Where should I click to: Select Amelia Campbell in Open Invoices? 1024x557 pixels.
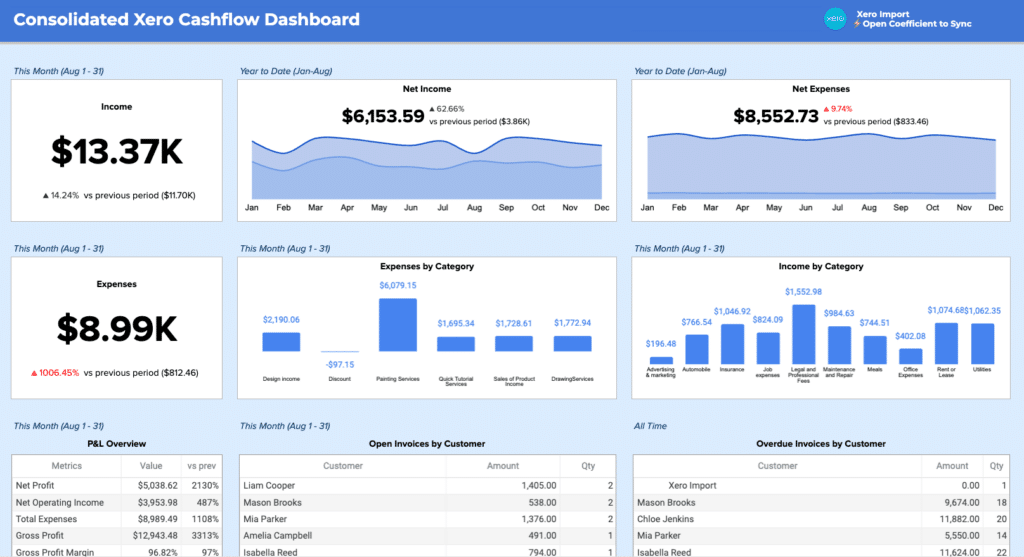278,535
